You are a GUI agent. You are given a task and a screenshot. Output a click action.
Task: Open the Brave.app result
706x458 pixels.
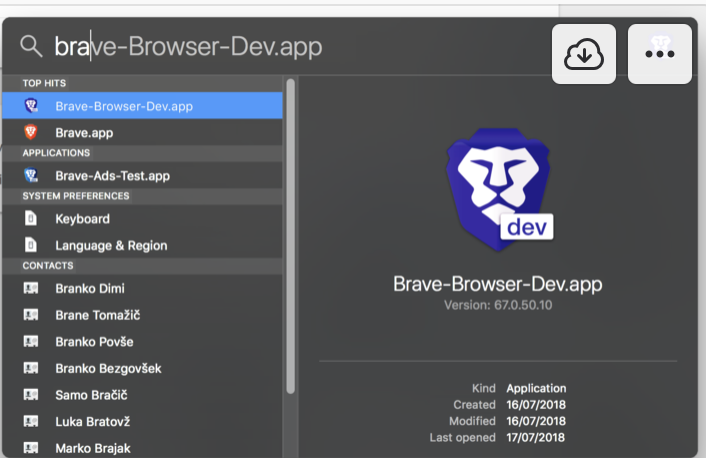pos(142,132)
